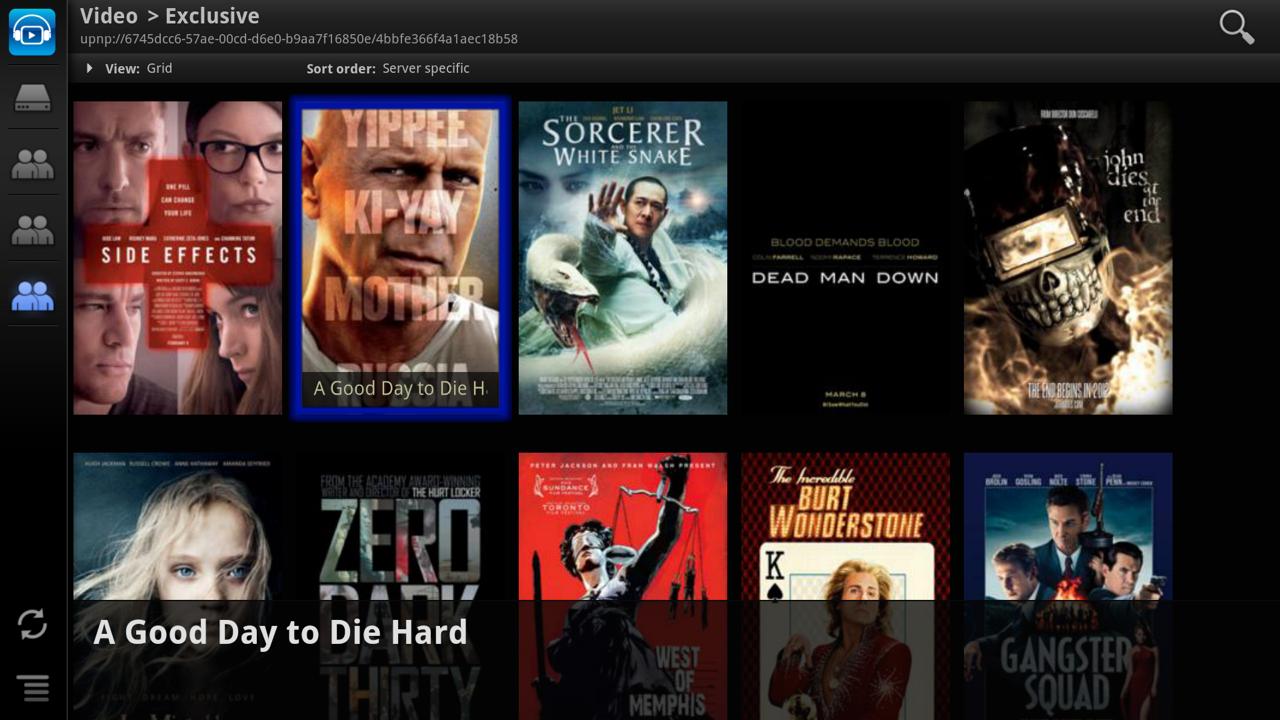This screenshot has height=720, width=1280.
Task: Select the highlighted blue people group icon
Action: coord(32,295)
